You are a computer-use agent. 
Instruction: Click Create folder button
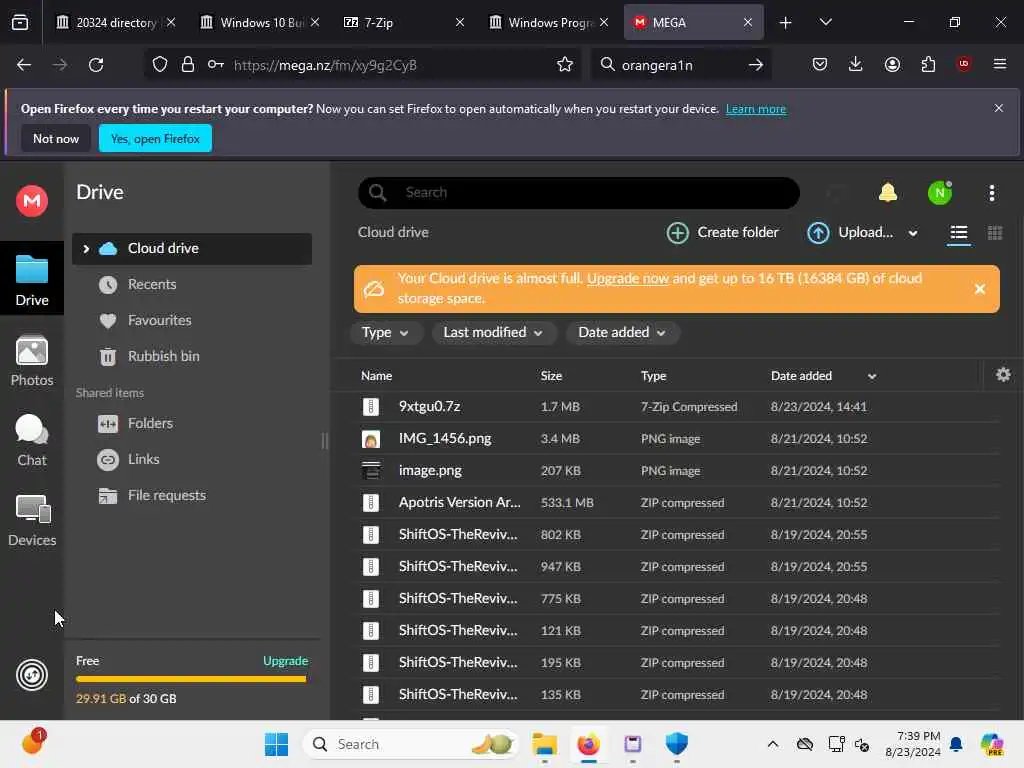(x=723, y=232)
